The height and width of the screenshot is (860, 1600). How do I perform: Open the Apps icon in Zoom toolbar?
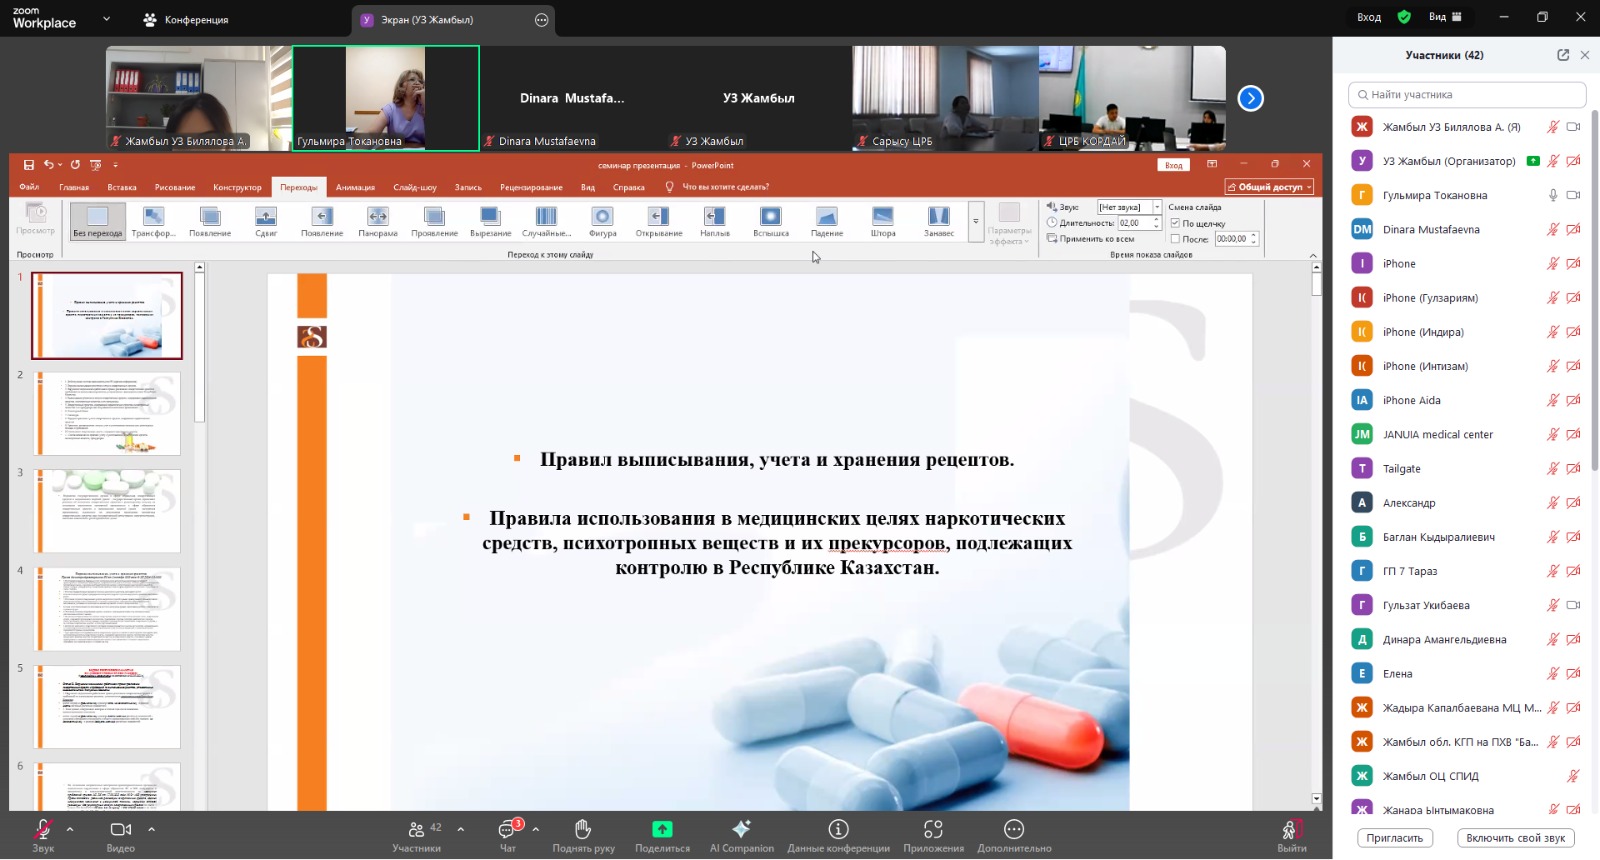tap(933, 829)
